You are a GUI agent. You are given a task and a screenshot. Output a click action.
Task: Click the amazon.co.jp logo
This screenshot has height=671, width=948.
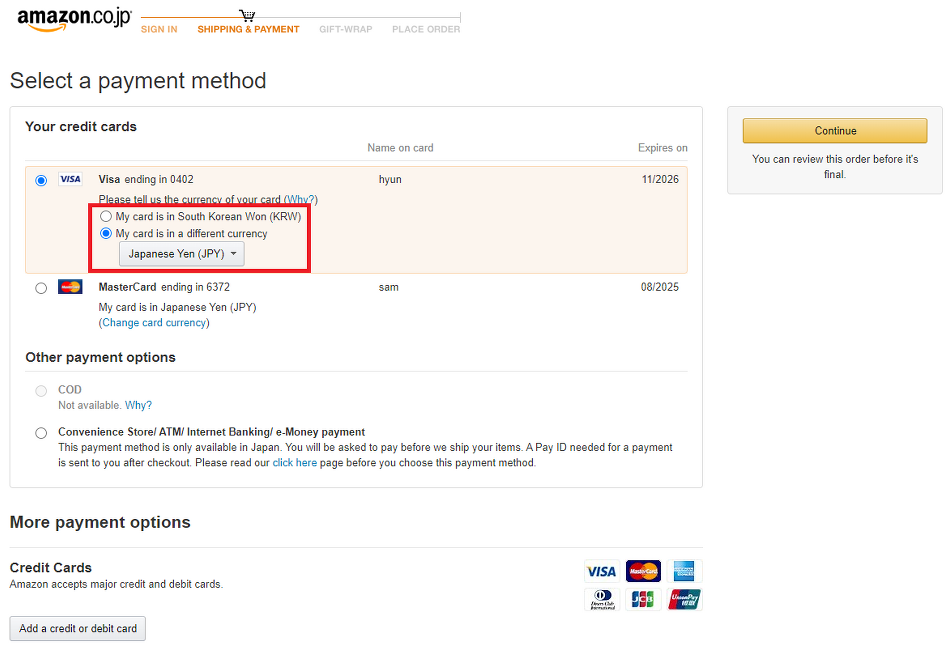(x=74, y=19)
